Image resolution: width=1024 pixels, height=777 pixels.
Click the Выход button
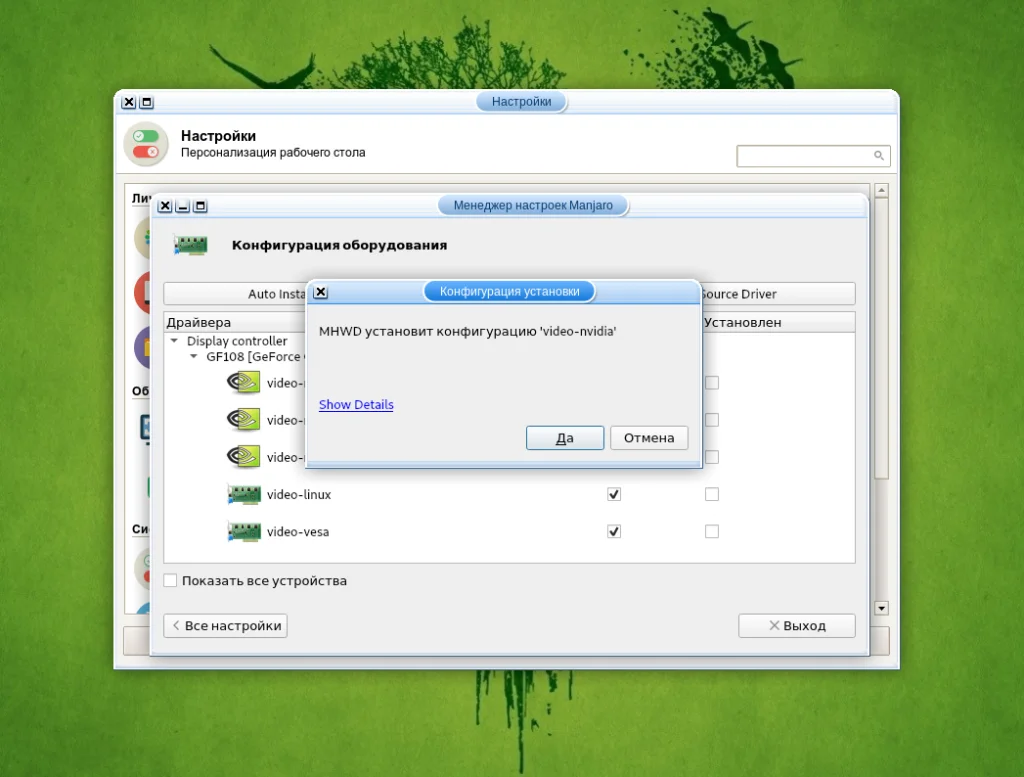pyautogui.click(x=797, y=626)
